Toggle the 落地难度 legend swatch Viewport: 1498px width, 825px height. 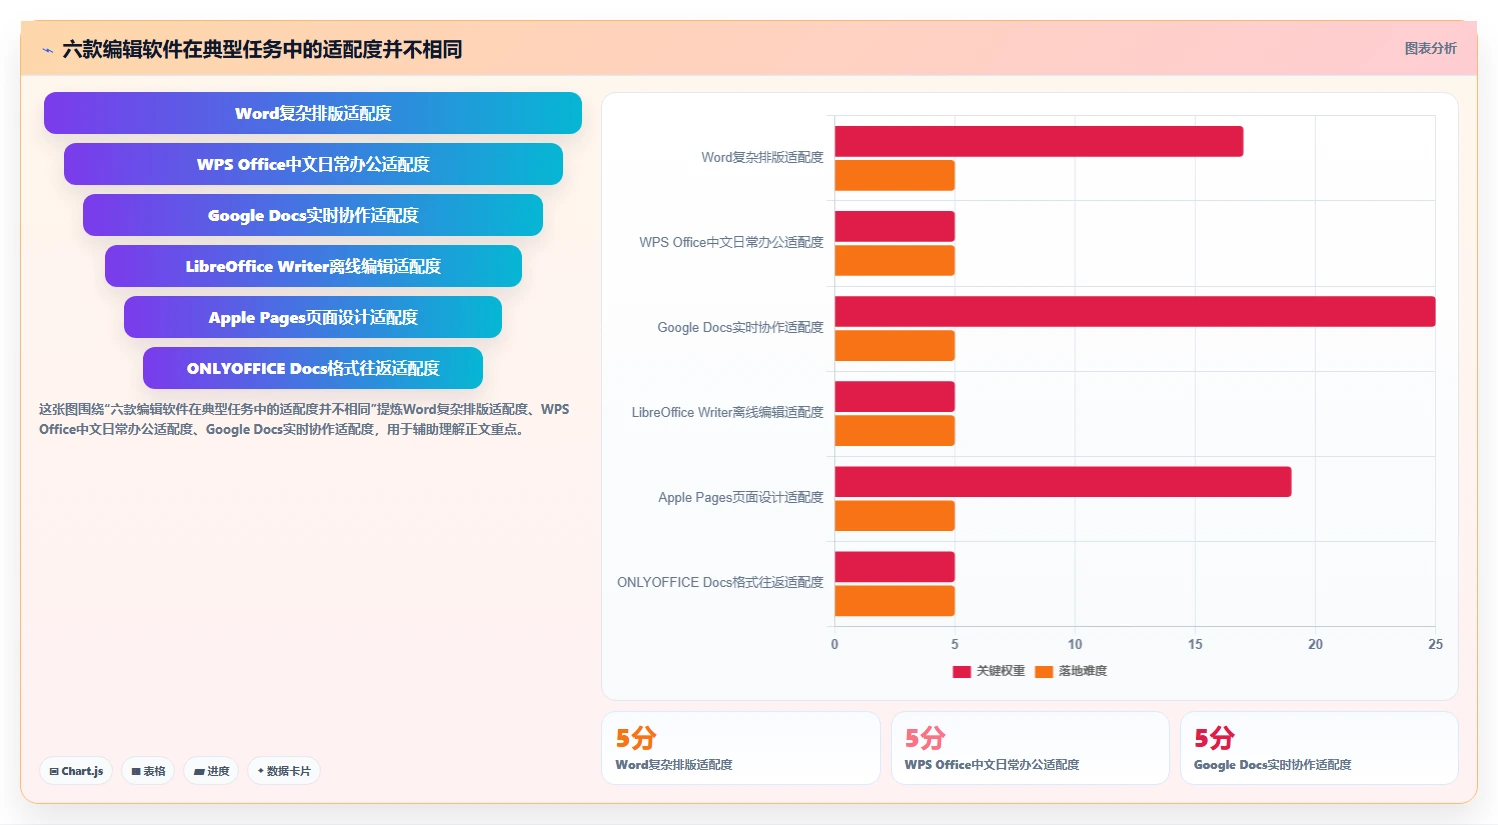1044,671
